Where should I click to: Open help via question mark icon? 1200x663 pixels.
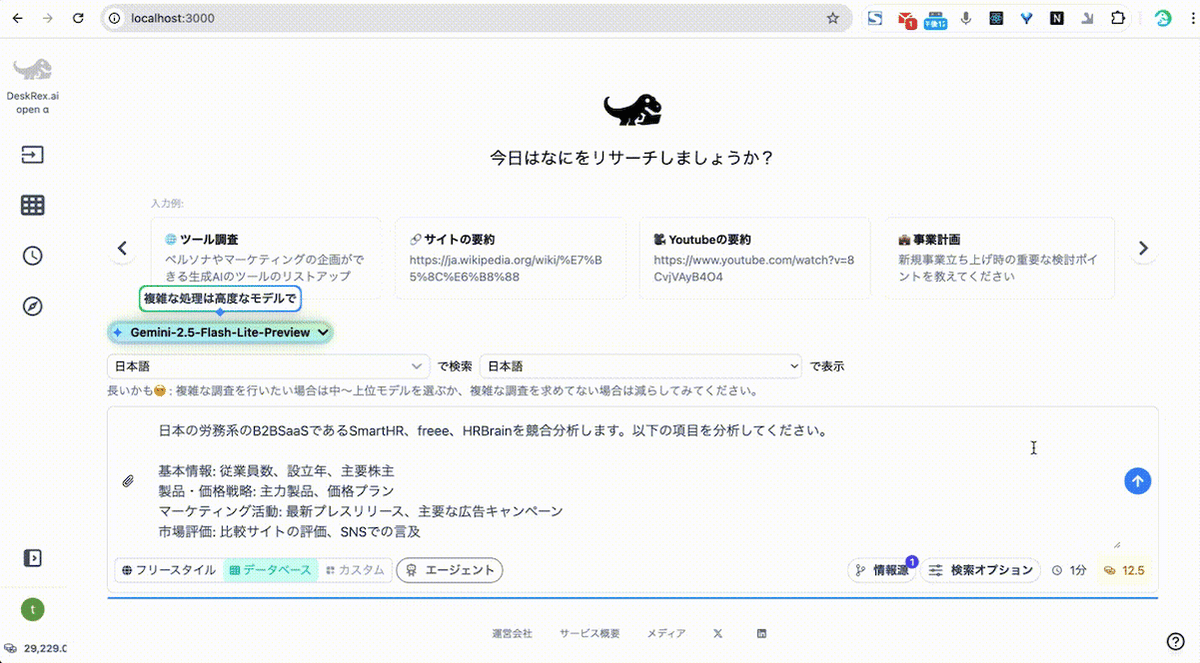pyautogui.click(x=1178, y=639)
